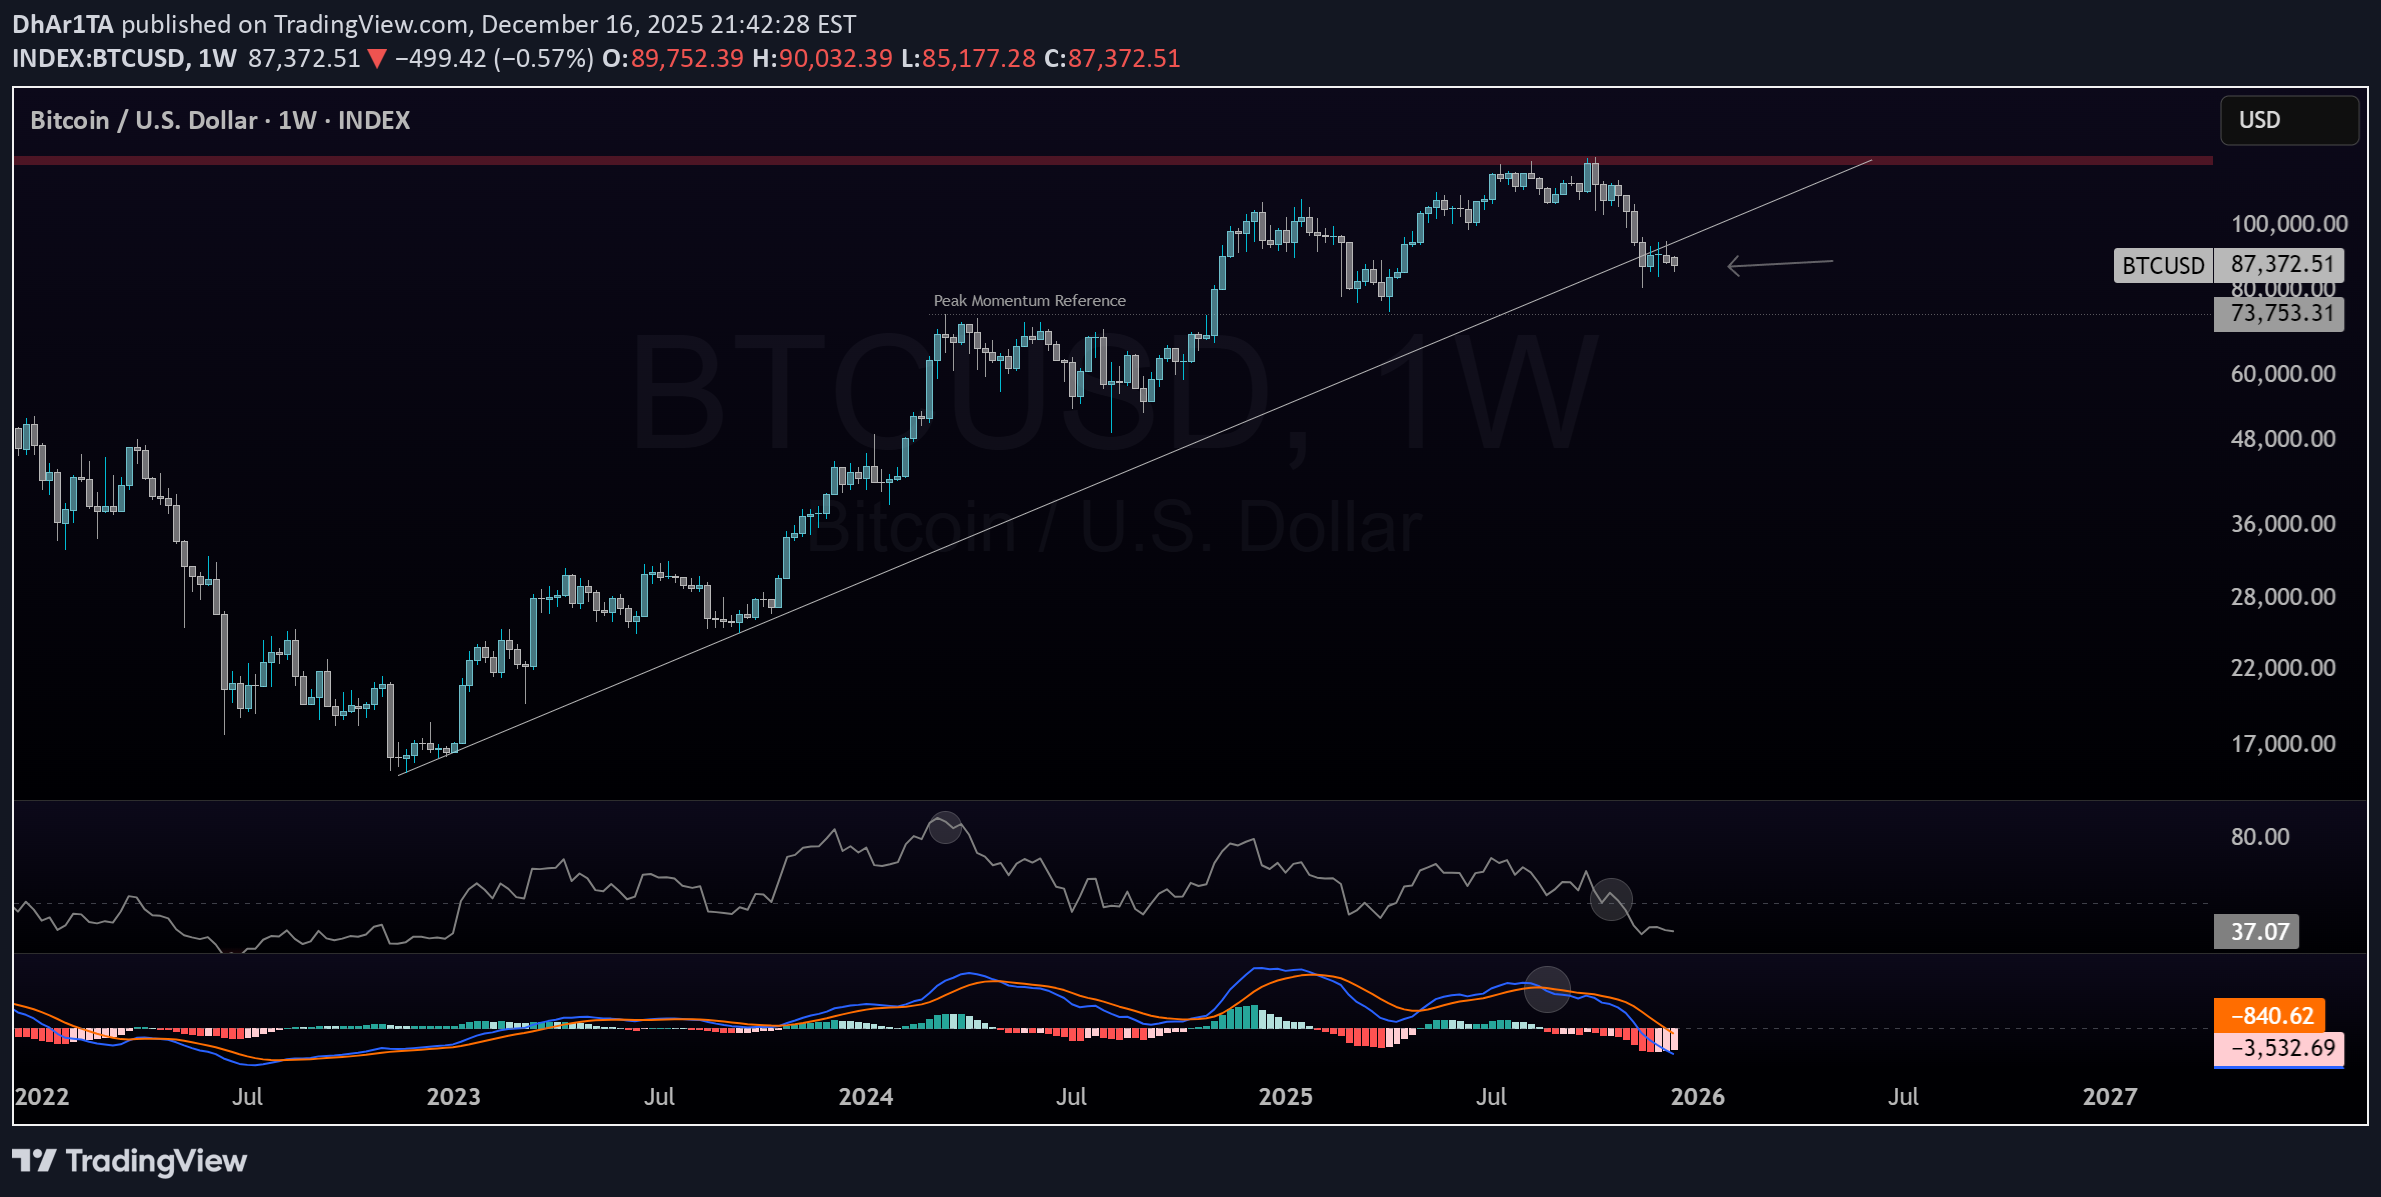Click the RSI value 37.07 label
The image size is (2381, 1197).
[2257, 931]
